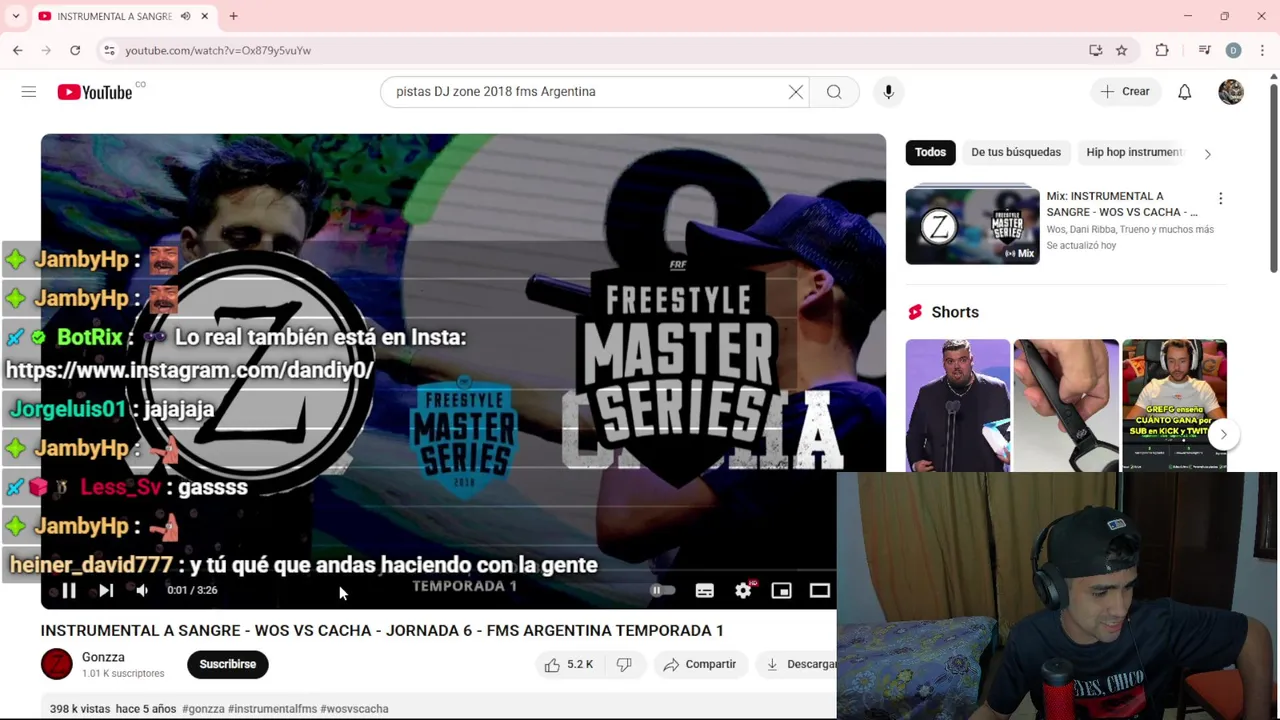Download the video with Descargar
1280x720 pixels.
pyautogui.click(x=798, y=664)
